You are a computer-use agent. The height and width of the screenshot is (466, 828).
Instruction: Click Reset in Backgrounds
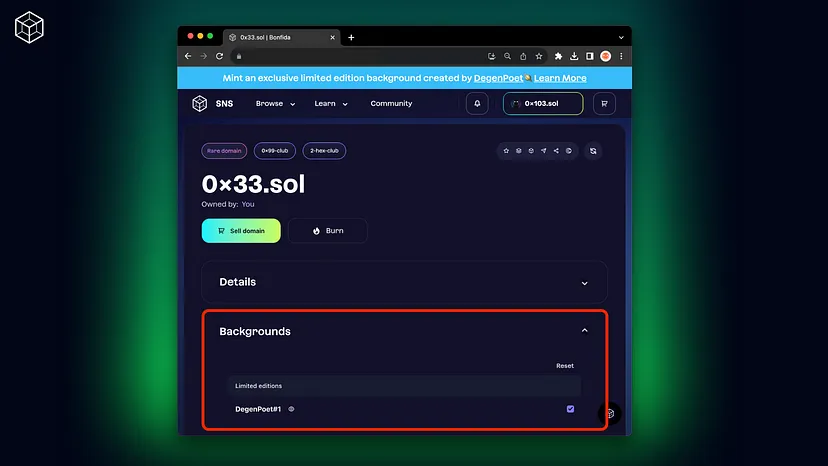pyautogui.click(x=564, y=366)
